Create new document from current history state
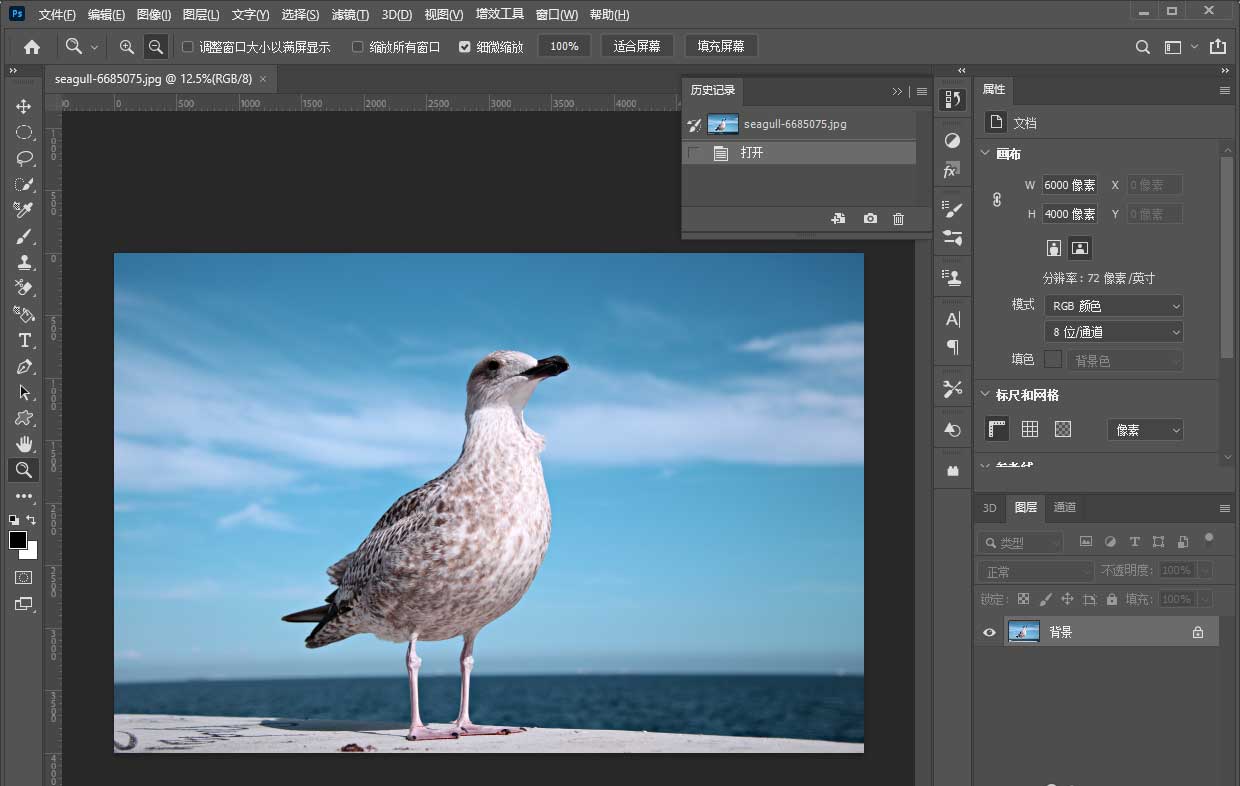 pyautogui.click(x=838, y=218)
